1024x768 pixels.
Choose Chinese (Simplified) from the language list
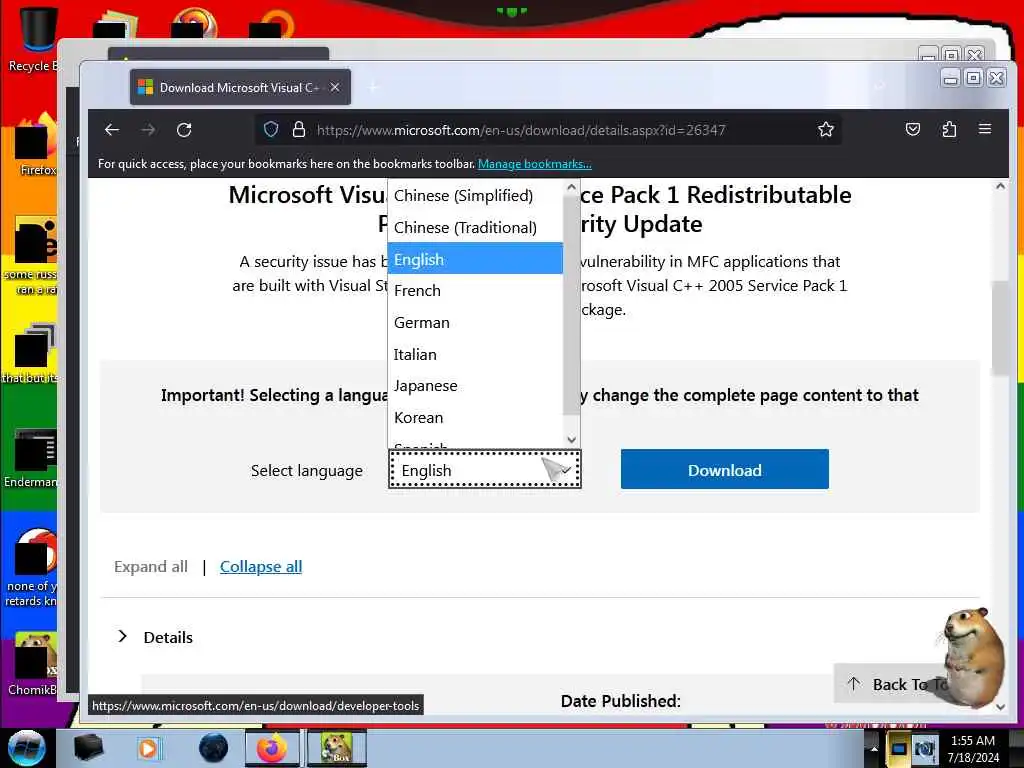pos(475,195)
